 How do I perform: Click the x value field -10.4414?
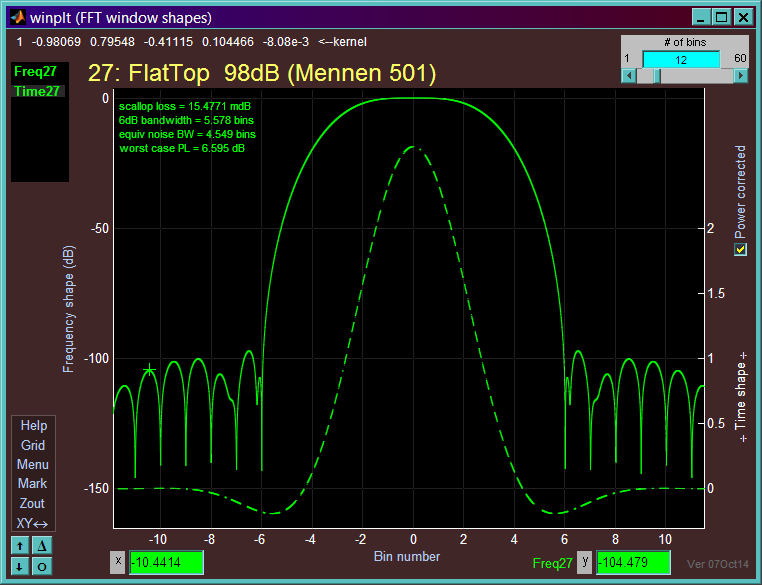pos(166,563)
